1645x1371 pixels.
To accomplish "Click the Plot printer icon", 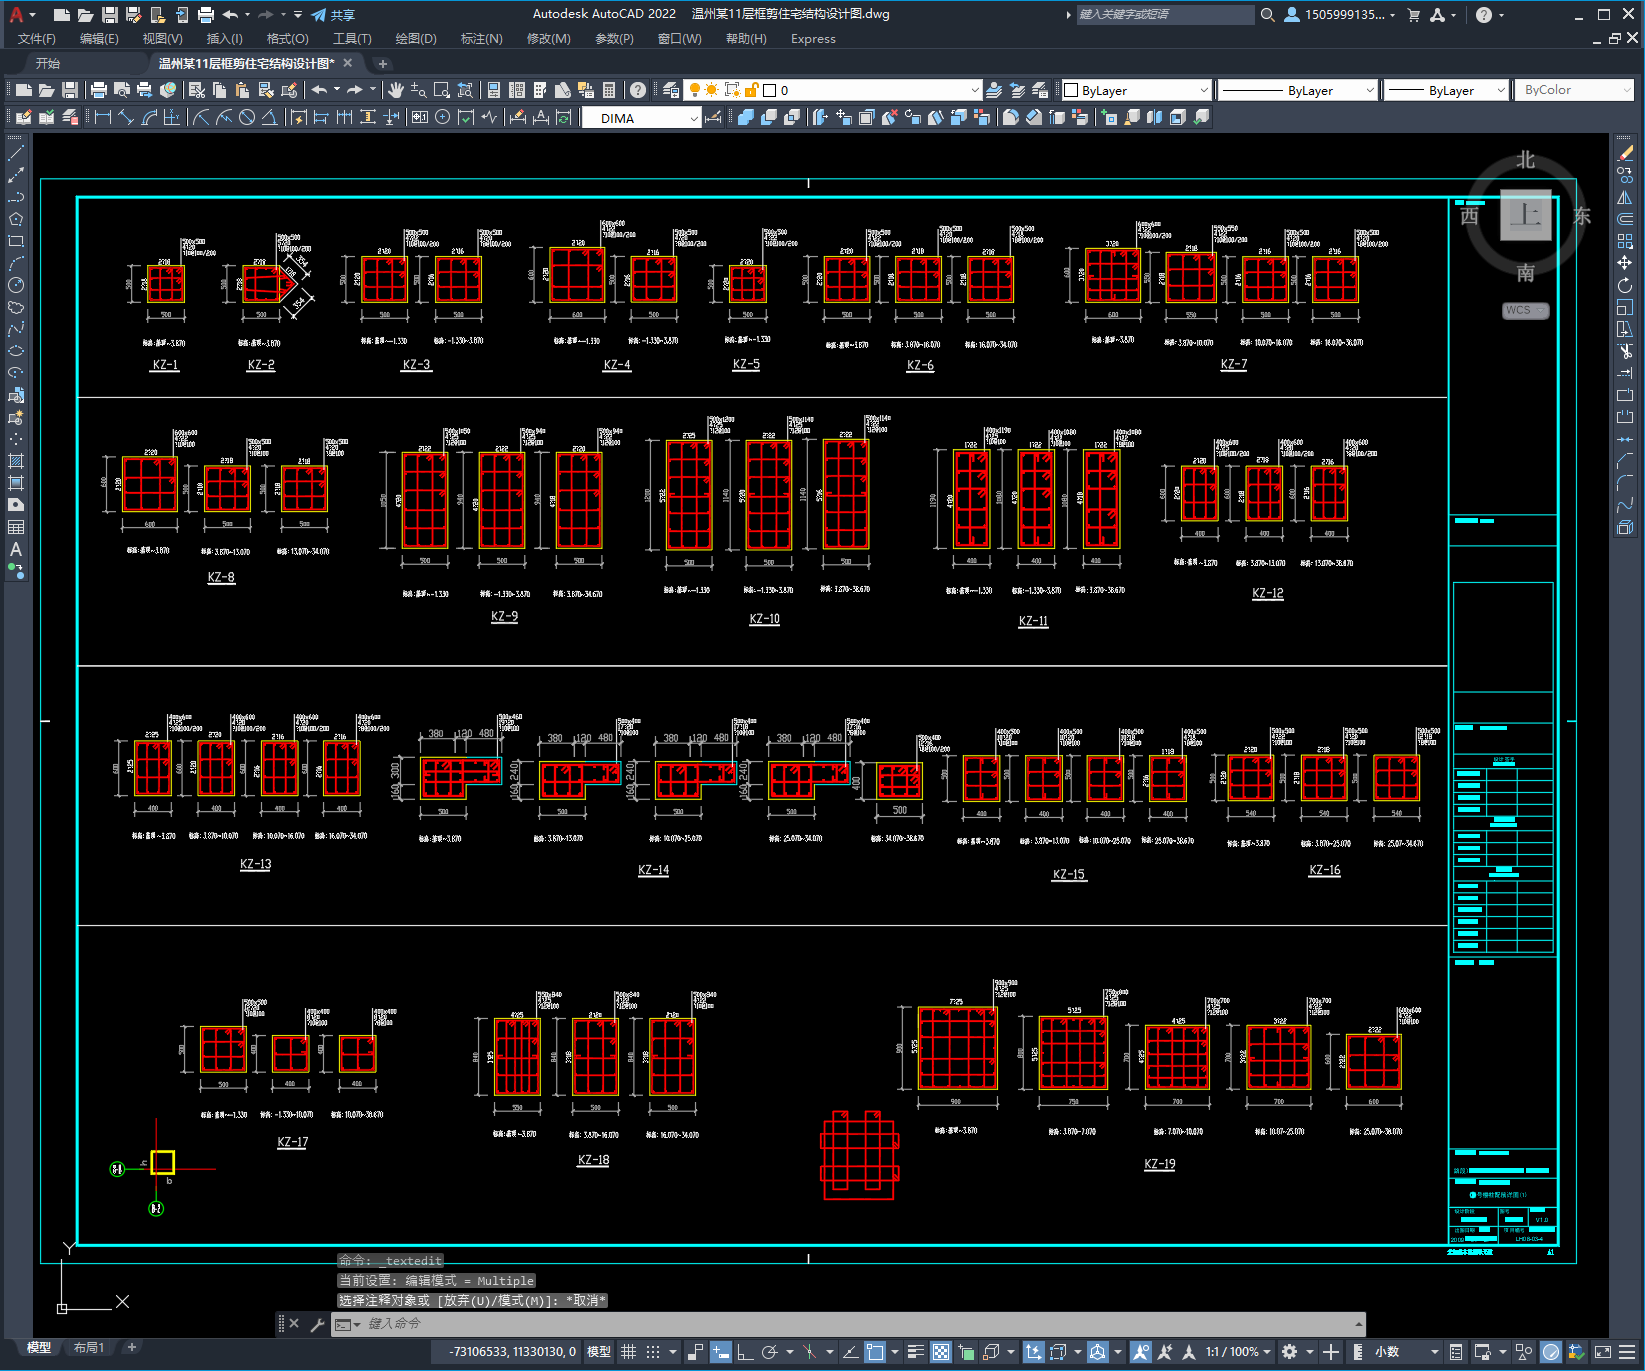I will pos(99,90).
